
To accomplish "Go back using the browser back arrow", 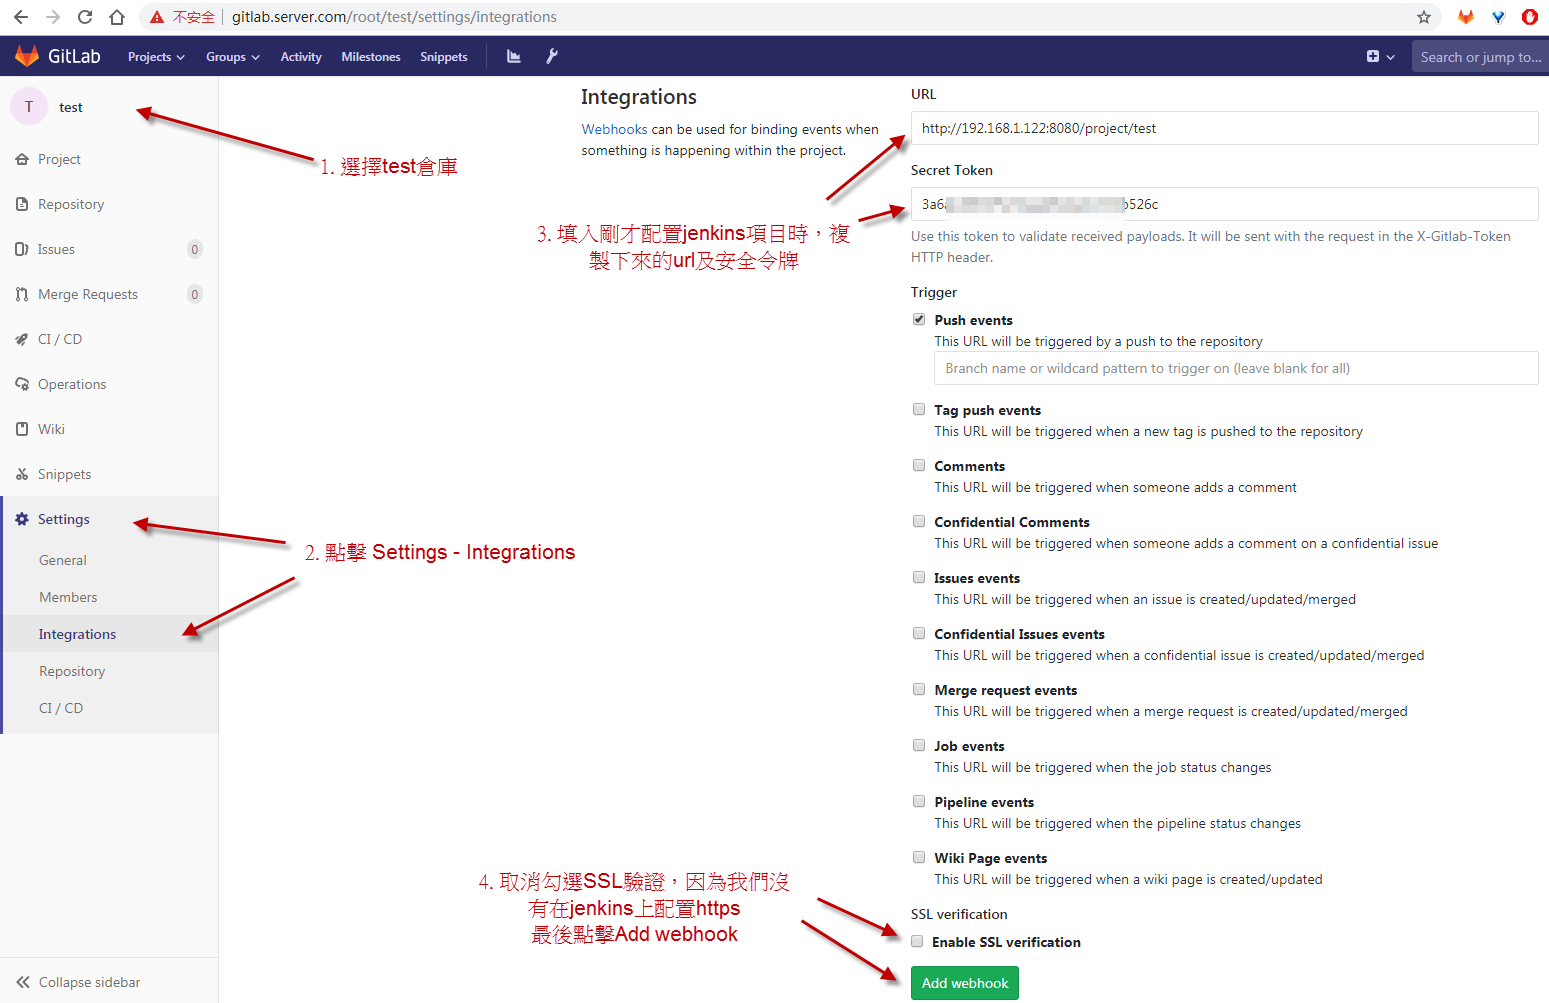I will [21, 17].
